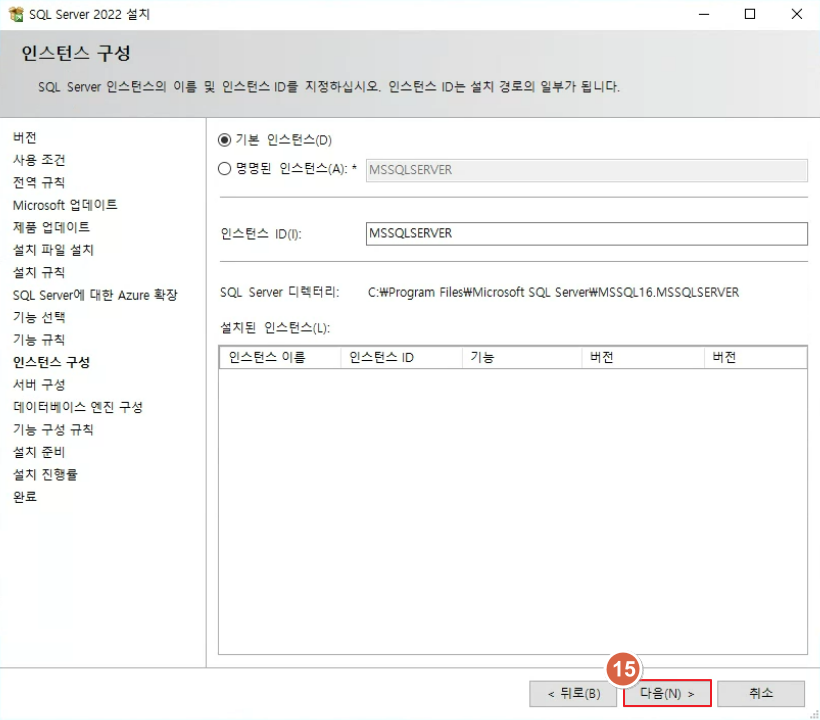Click the 완료 step
Screen dimensions: 820x720
click(x=25, y=497)
